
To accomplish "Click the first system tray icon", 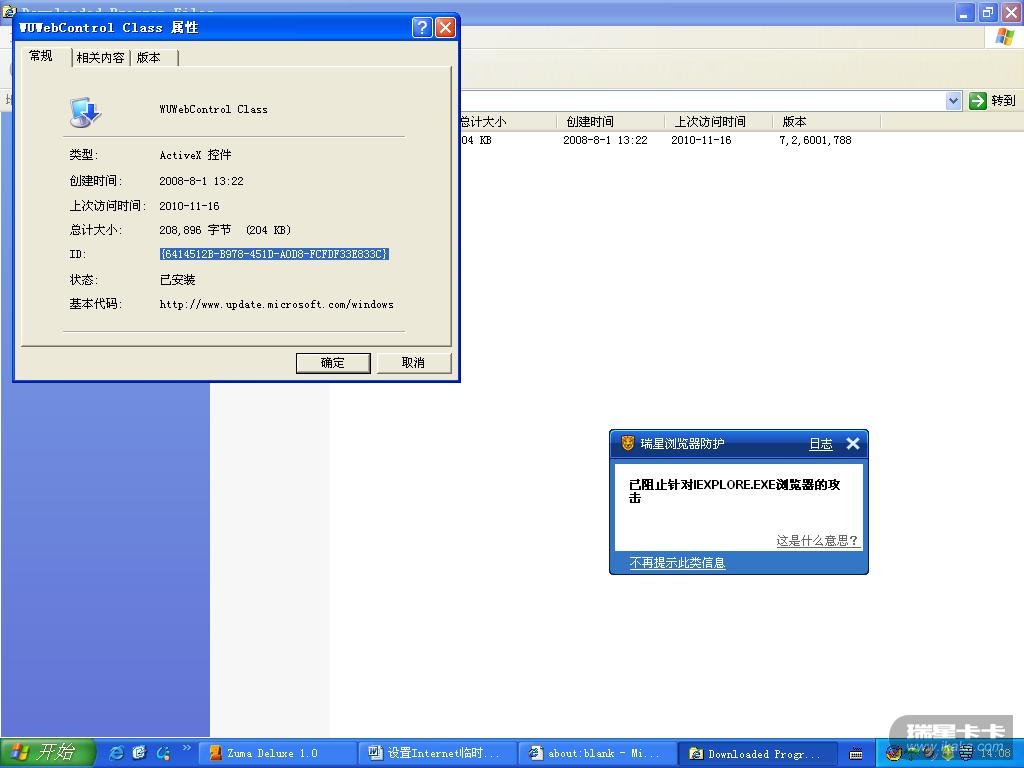I will [x=893, y=754].
